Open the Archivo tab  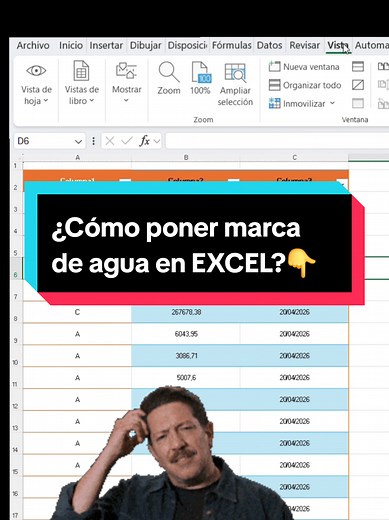point(33,45)
